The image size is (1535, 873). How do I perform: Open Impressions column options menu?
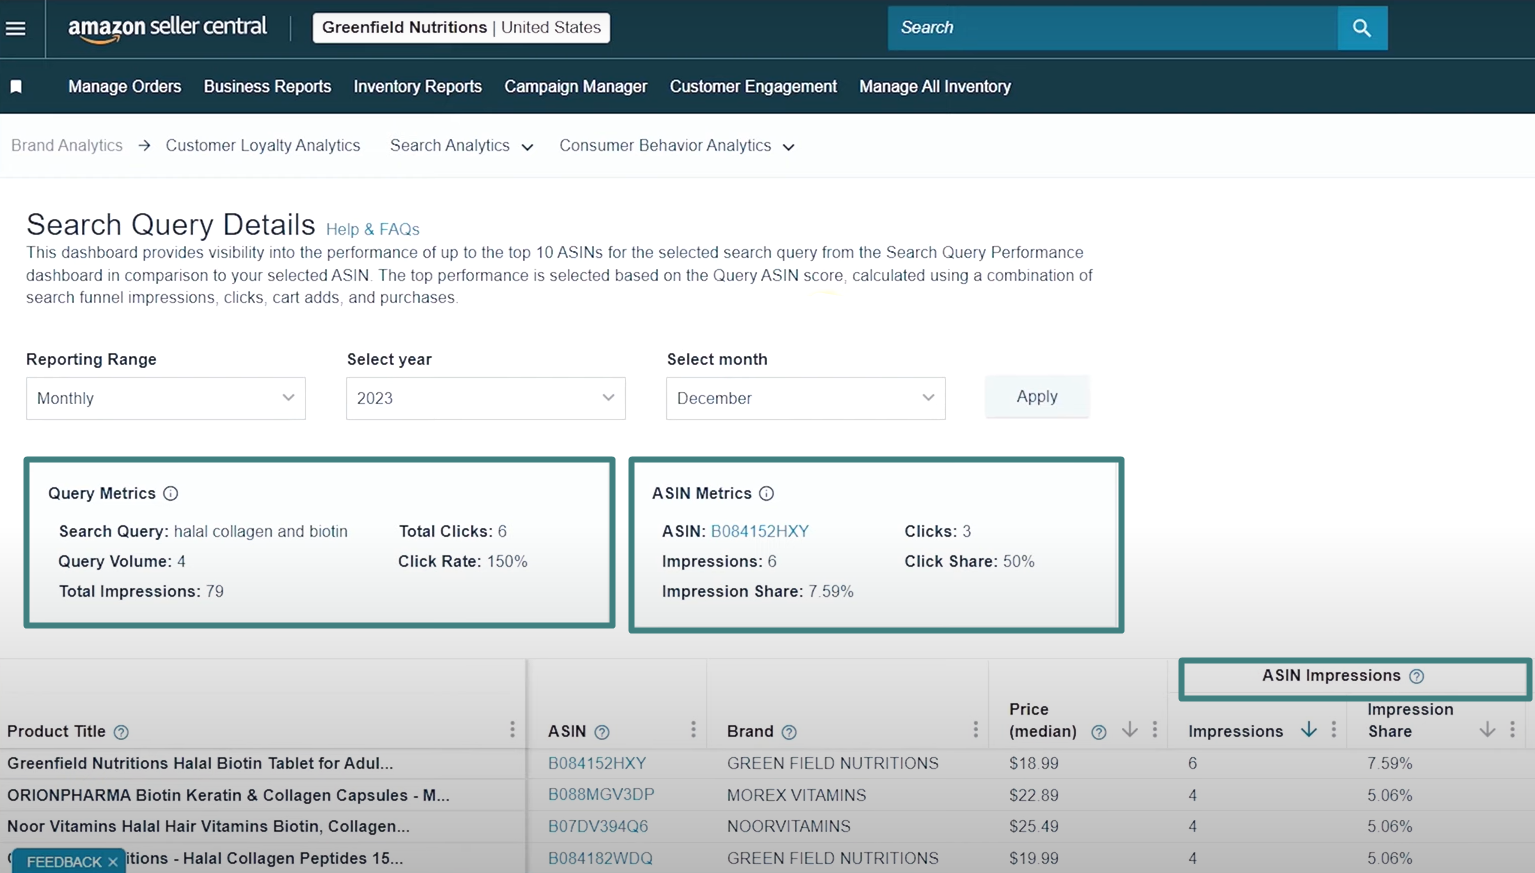[1333, 730]
